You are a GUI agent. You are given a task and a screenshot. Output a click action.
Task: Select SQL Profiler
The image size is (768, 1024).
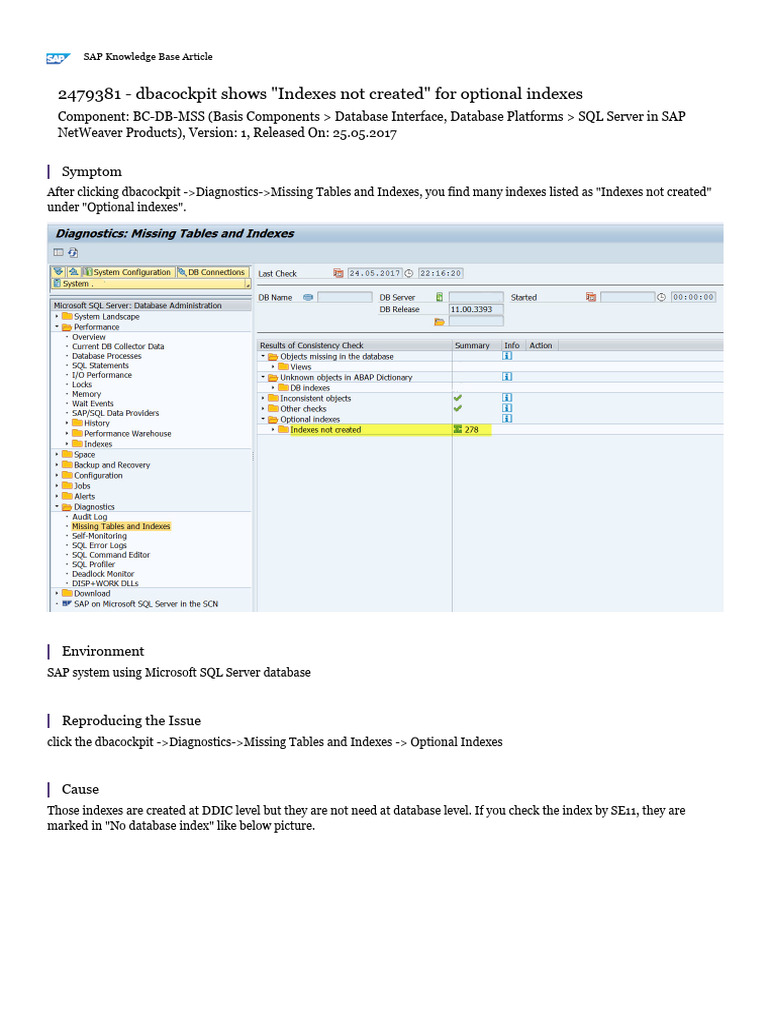point(93,564)
